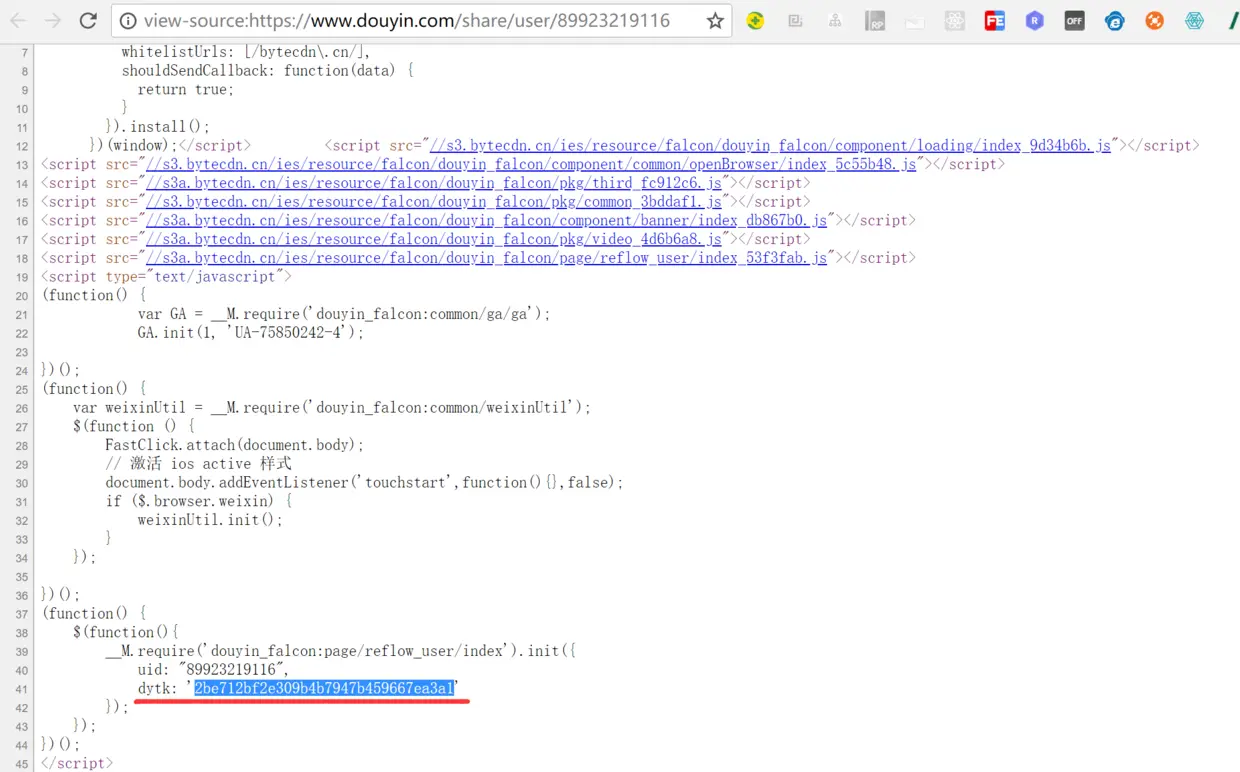Viewport: 1240px width, 772px height.
Task: Open the loading/index_9d34b6b.js script link
Action: 770,146
